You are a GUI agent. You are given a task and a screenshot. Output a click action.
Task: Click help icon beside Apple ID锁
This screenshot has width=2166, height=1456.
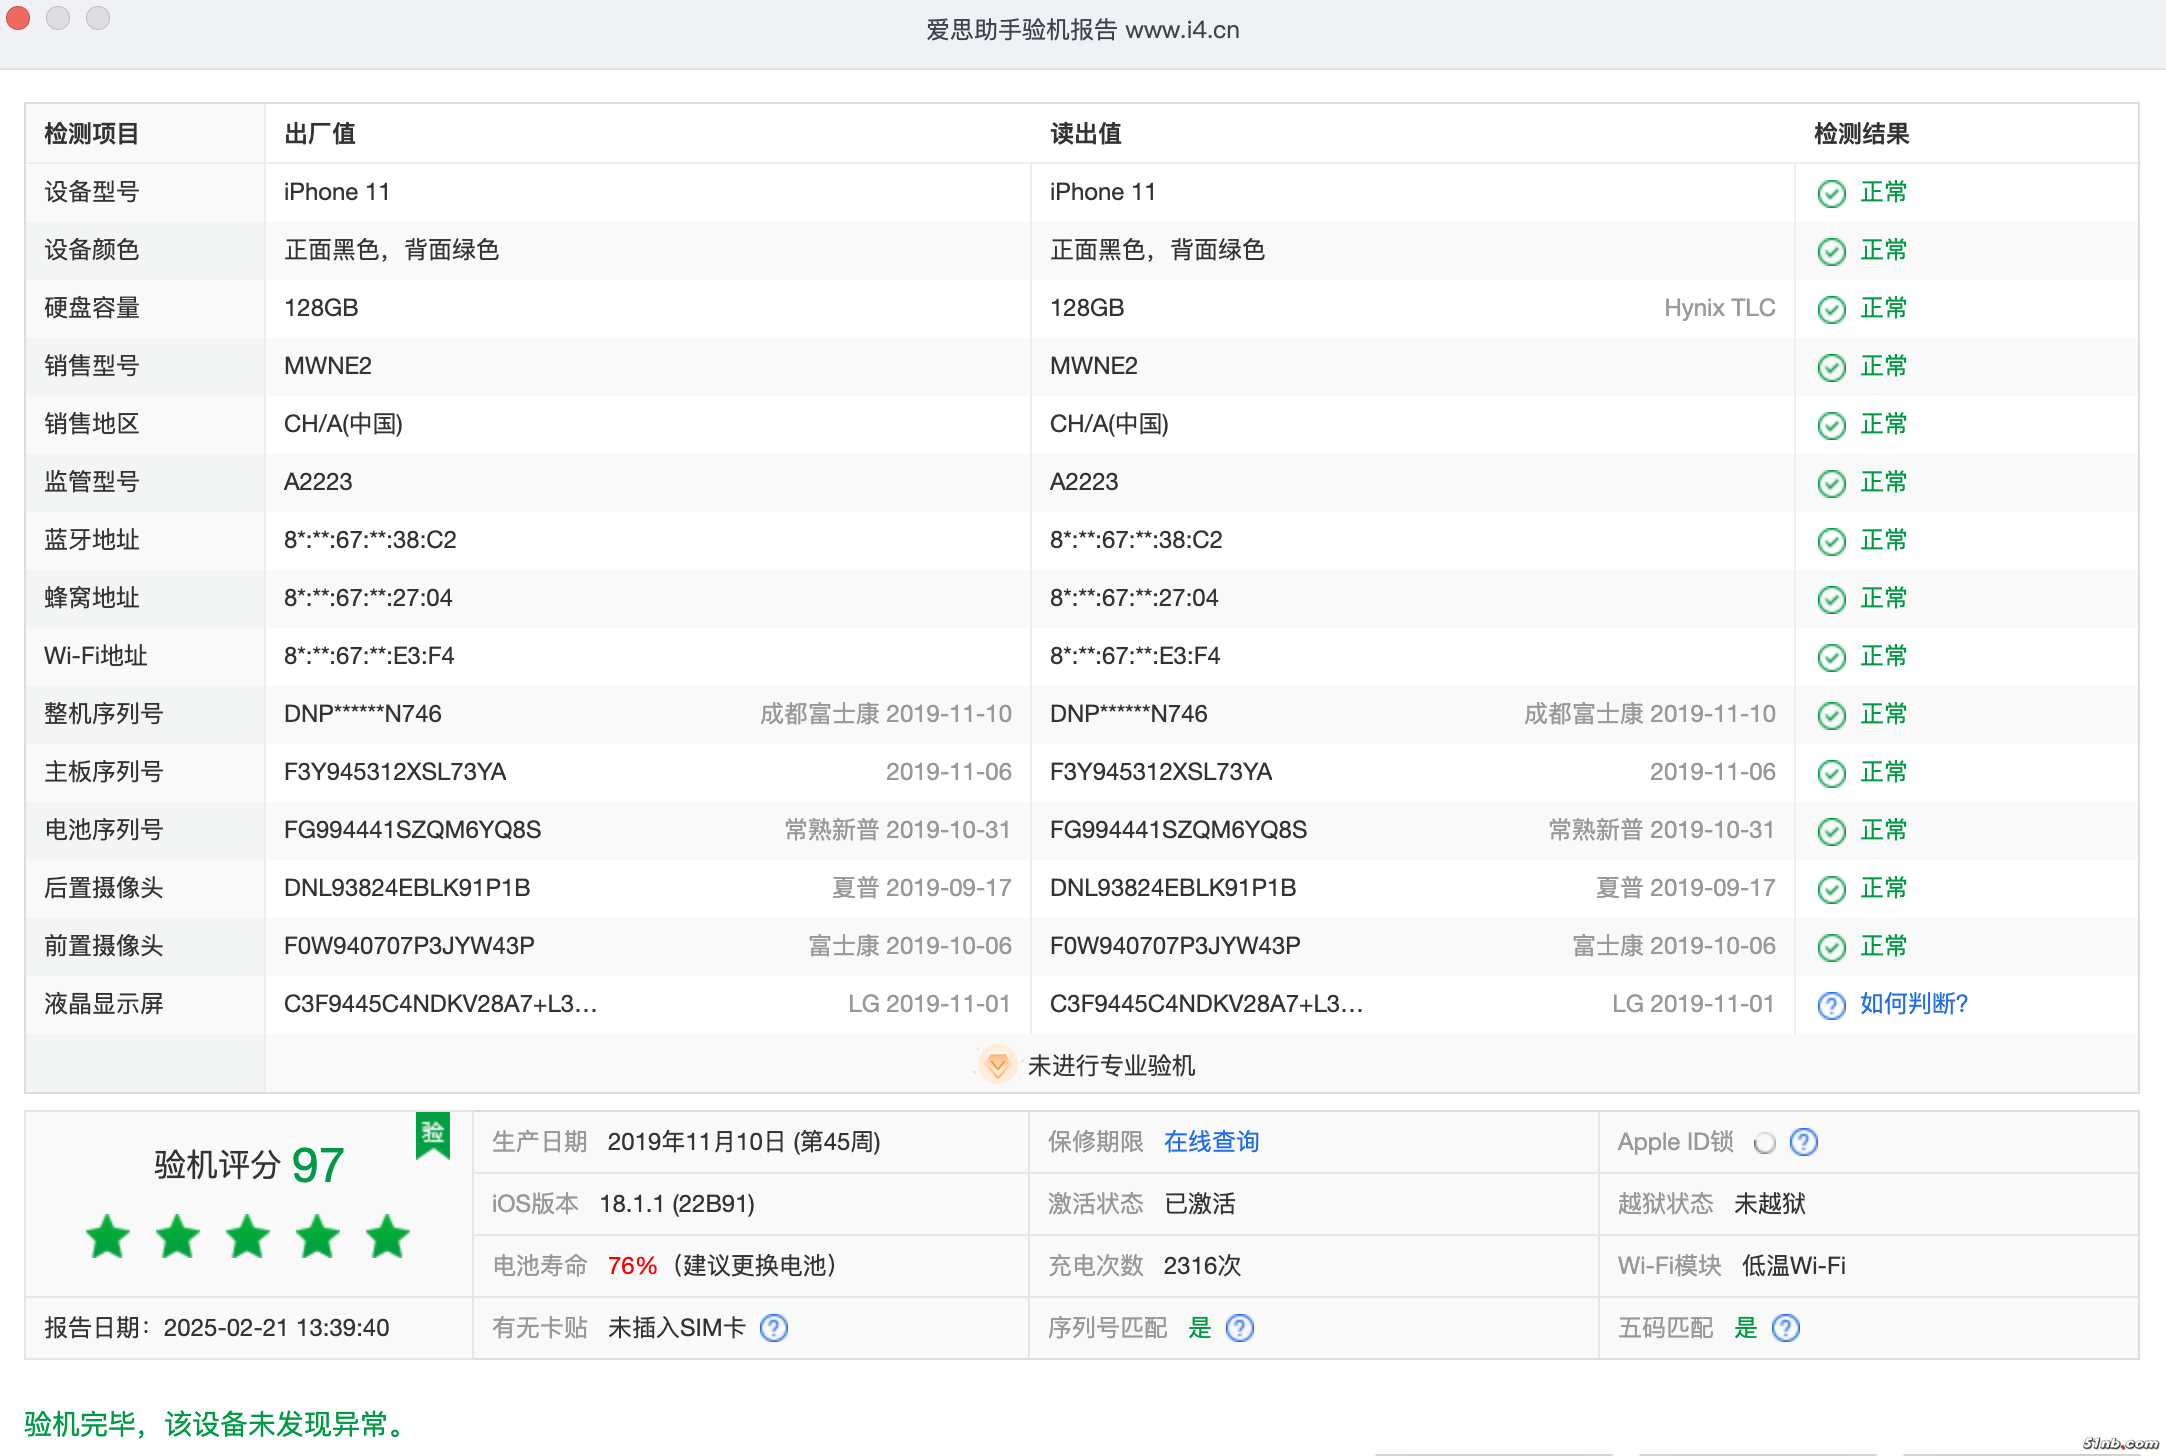(1803, 1142)
